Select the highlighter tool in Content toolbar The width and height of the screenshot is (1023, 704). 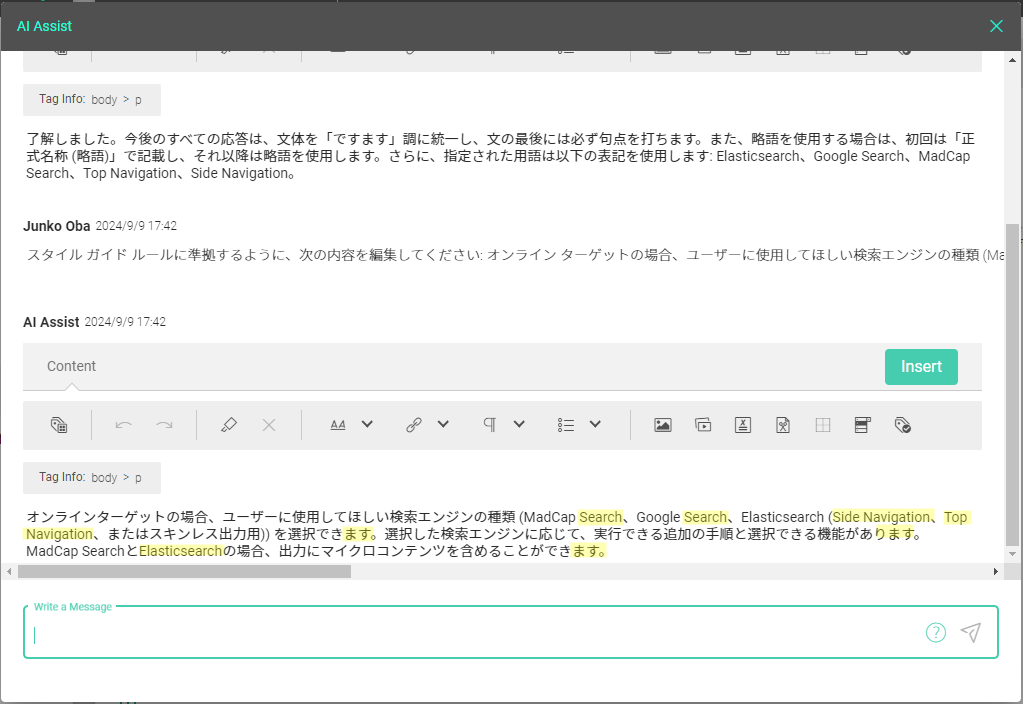228,425
